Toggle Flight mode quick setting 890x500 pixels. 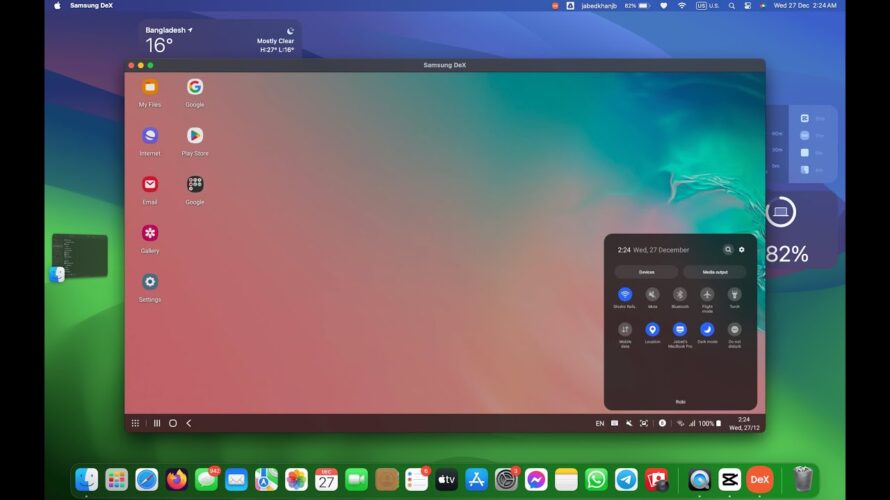pos(707,295)
